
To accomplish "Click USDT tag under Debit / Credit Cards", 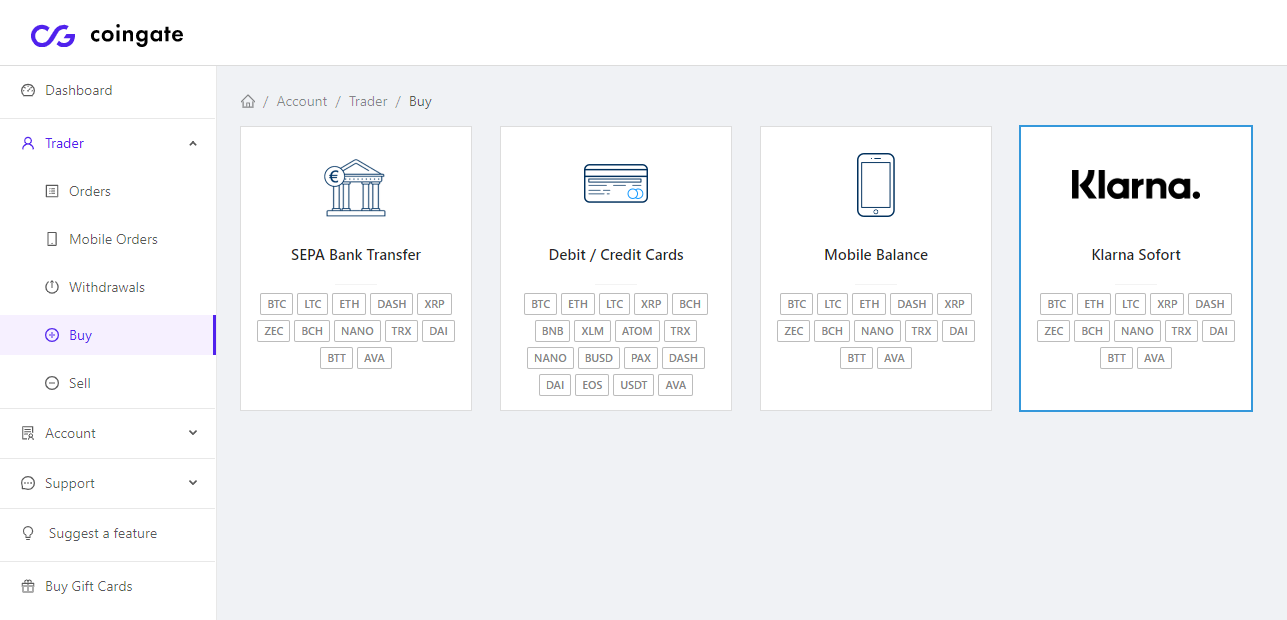I will point(634,385).
